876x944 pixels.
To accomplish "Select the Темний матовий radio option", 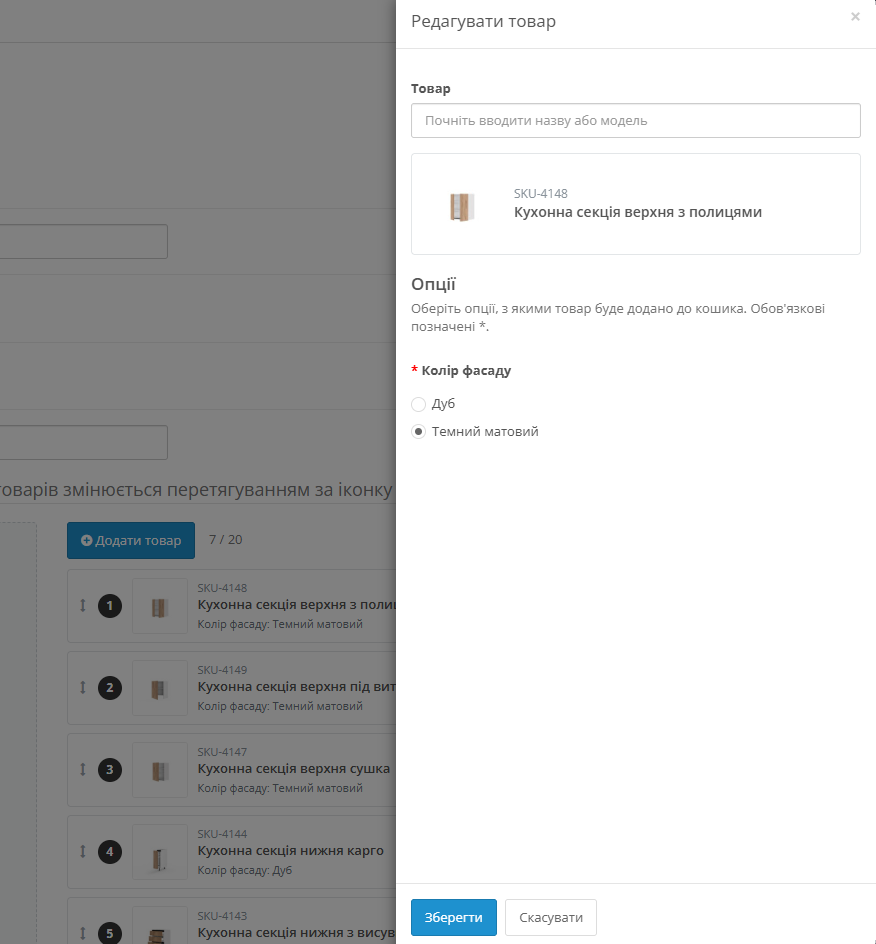I will pyautogui.click(x=418, y=432).
